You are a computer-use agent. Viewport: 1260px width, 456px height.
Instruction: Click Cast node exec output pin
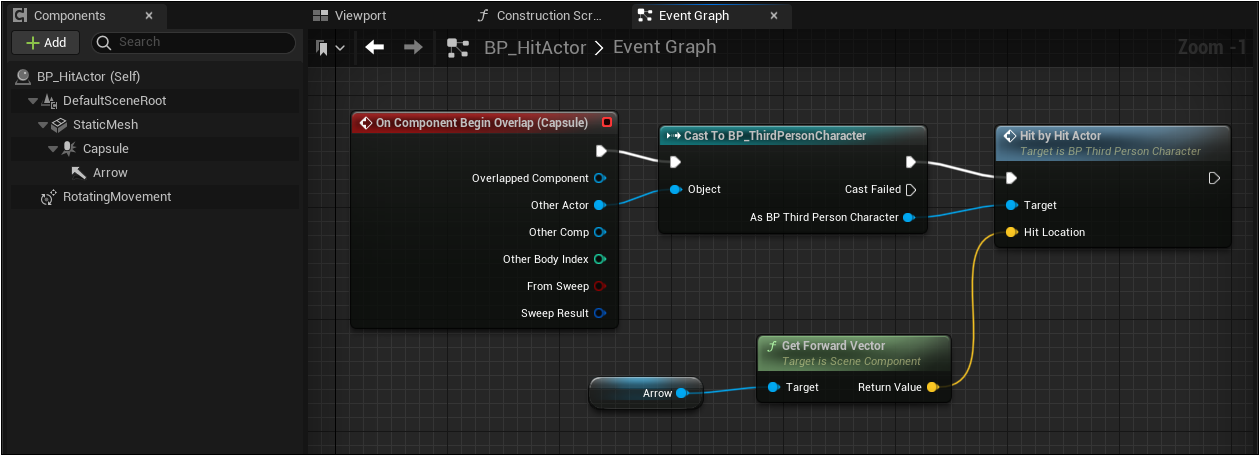click(911, 162)
